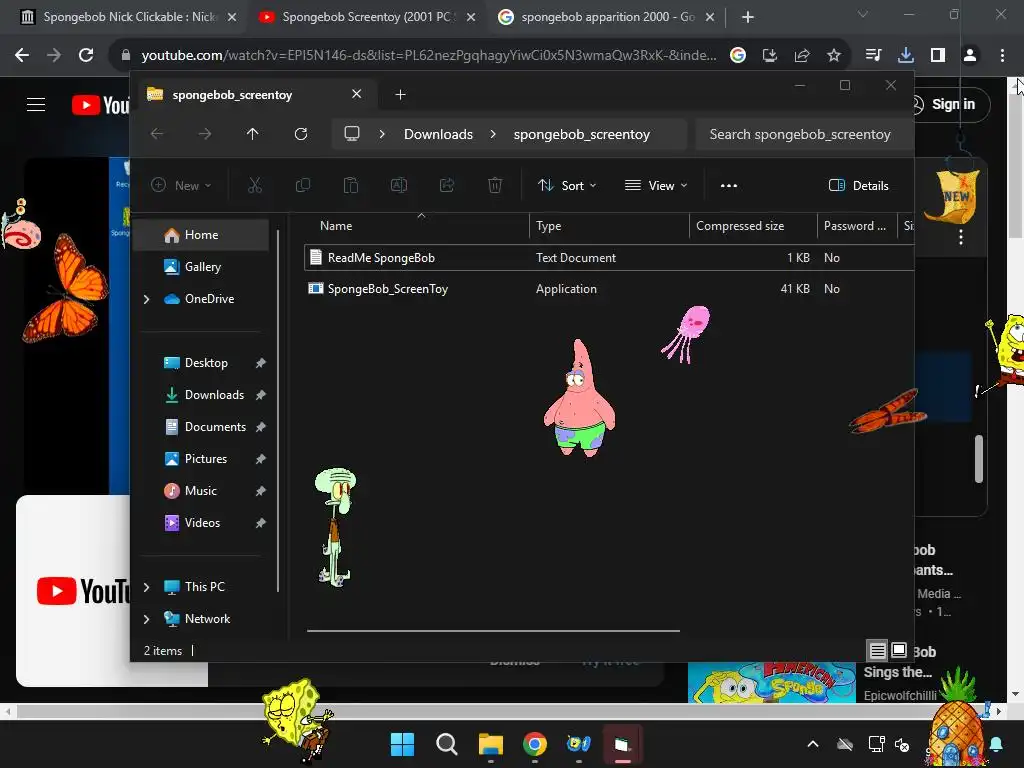Expand the OneDrive tree node
This screenshot has height=768, width=1024.
coord(146,299)
